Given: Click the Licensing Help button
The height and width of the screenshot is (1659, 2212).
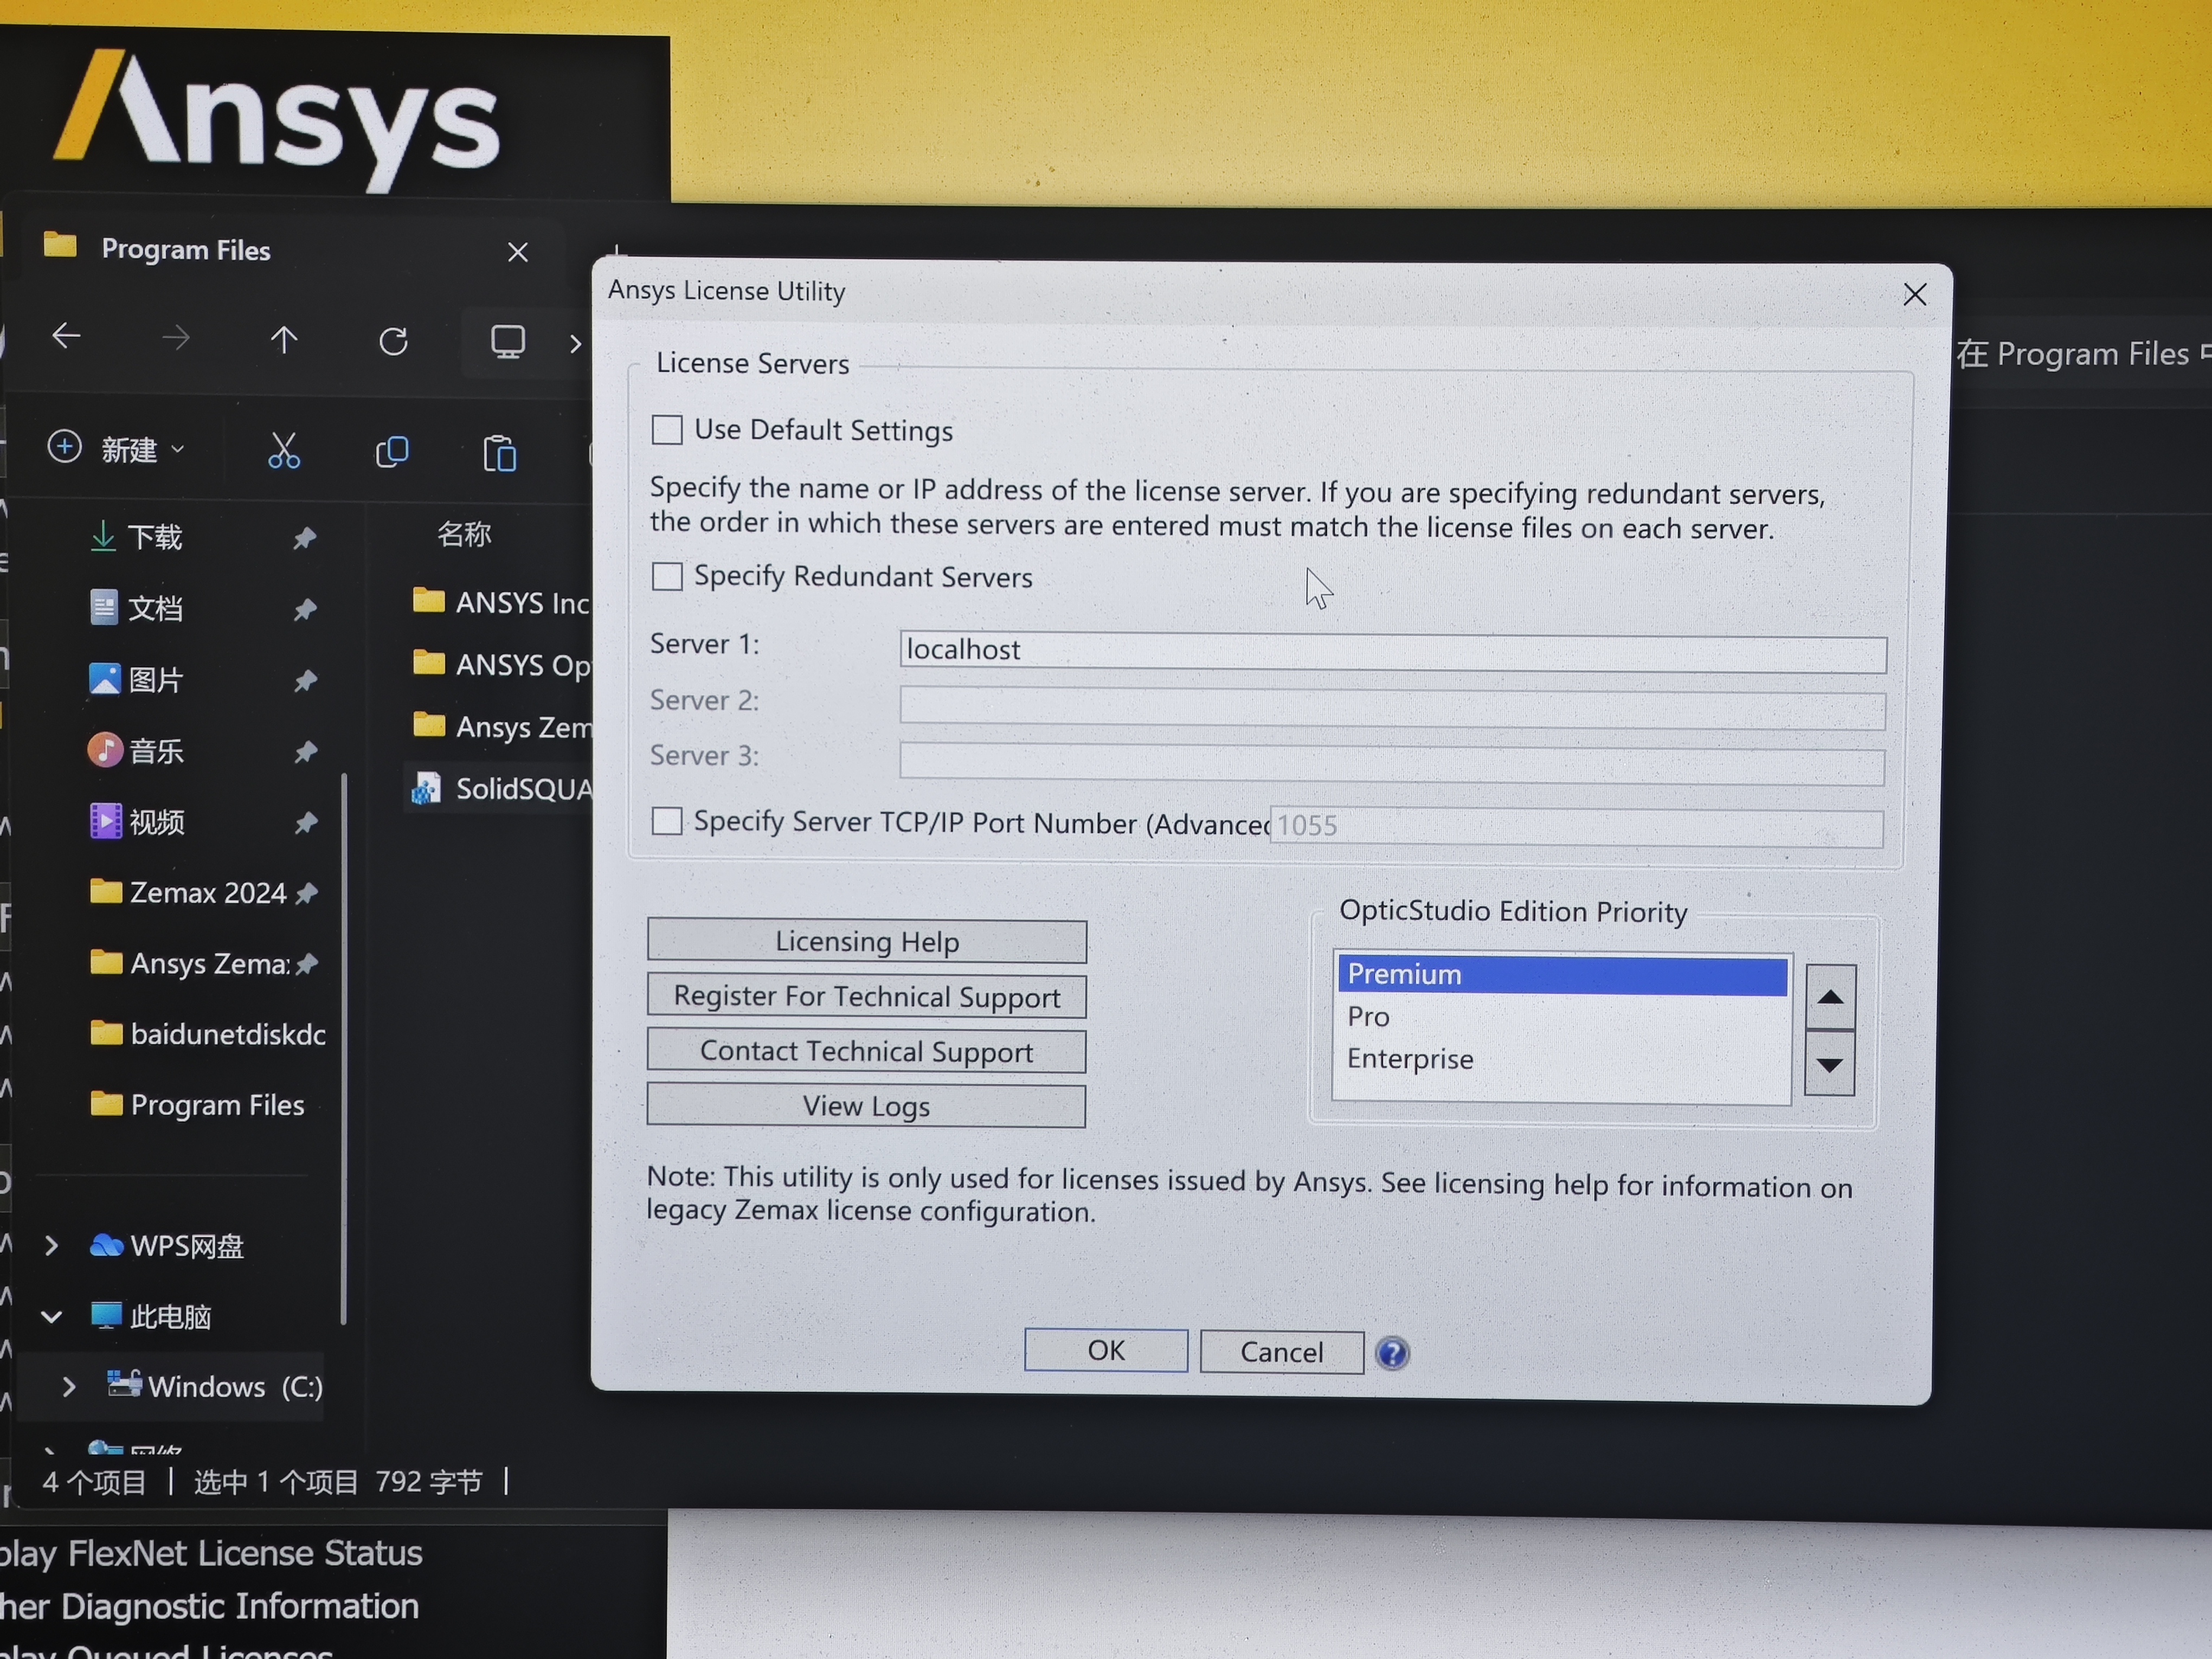Looking at the screenshot, I should [866, 941].
